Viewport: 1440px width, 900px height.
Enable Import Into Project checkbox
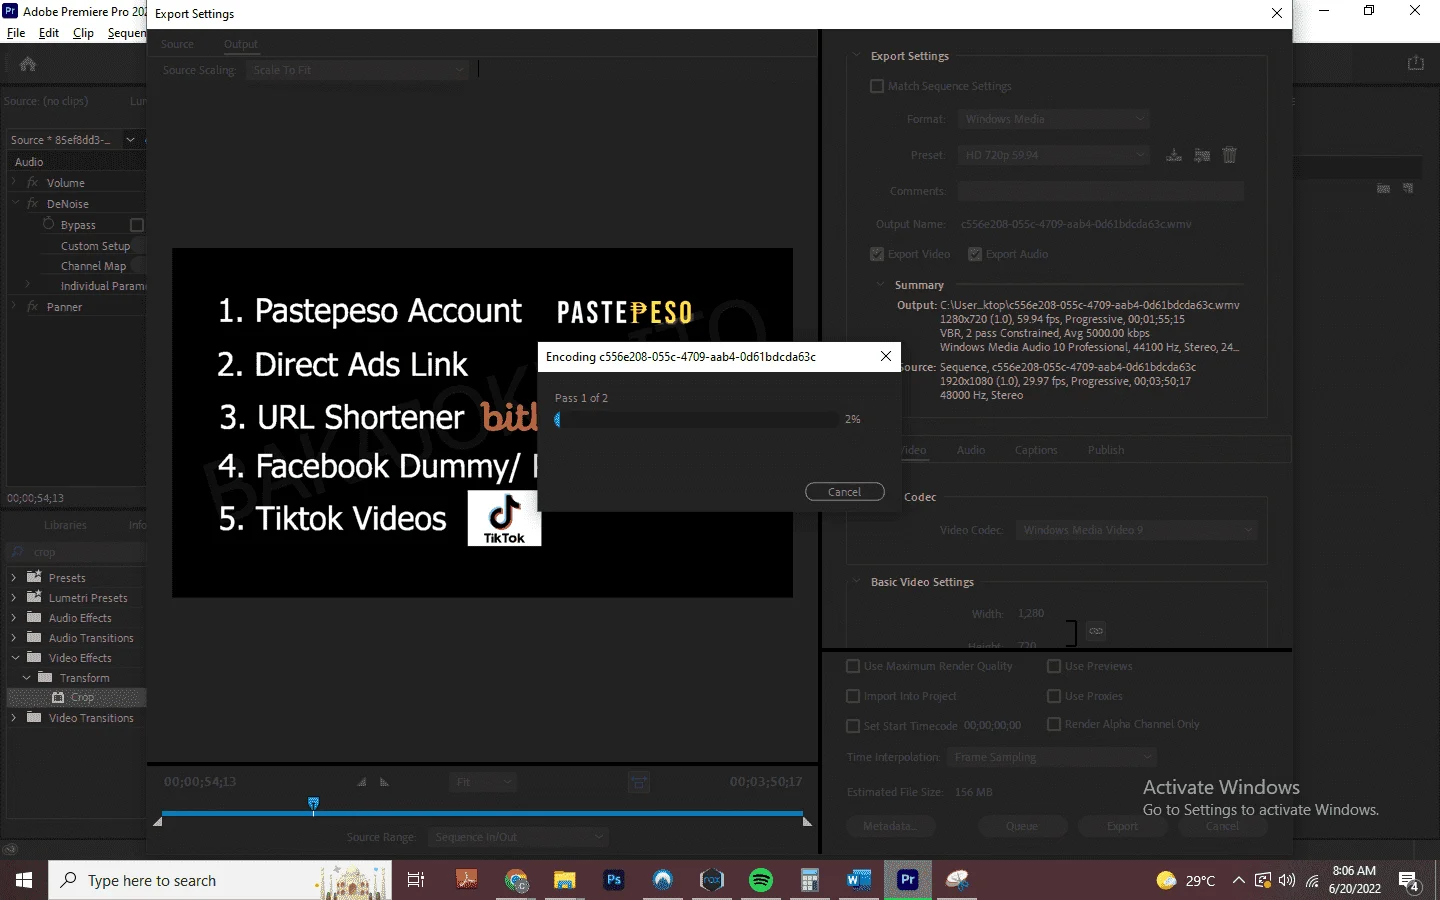[853, 696]
